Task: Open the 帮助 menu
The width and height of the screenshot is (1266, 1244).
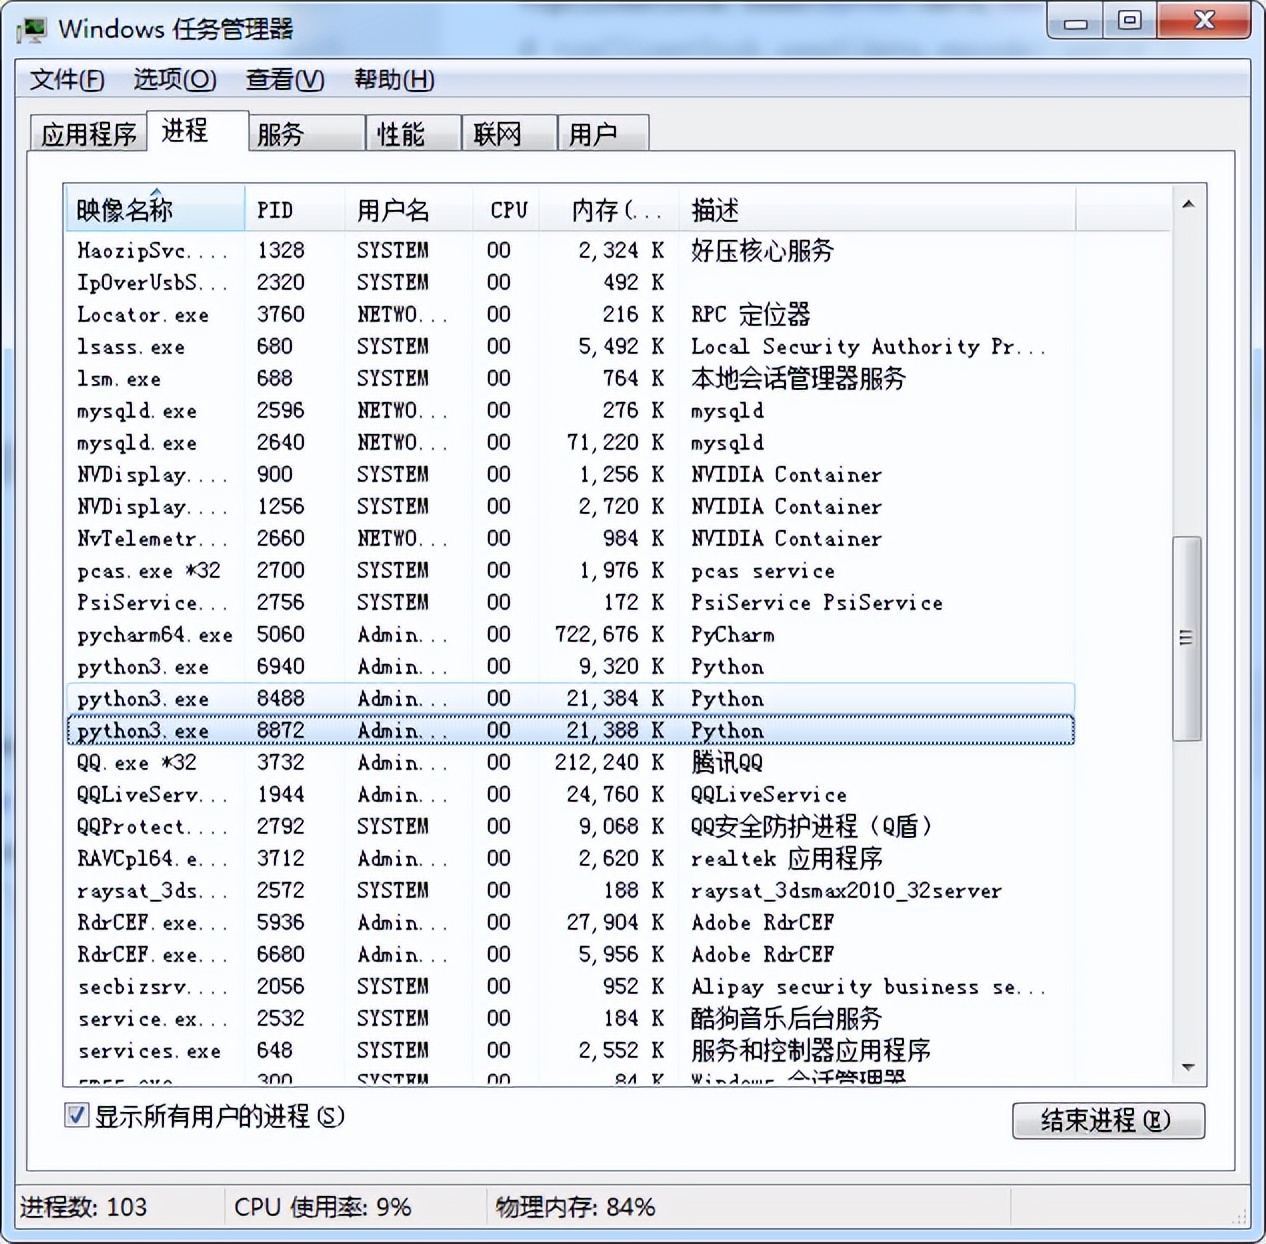Action: point(392,79)
